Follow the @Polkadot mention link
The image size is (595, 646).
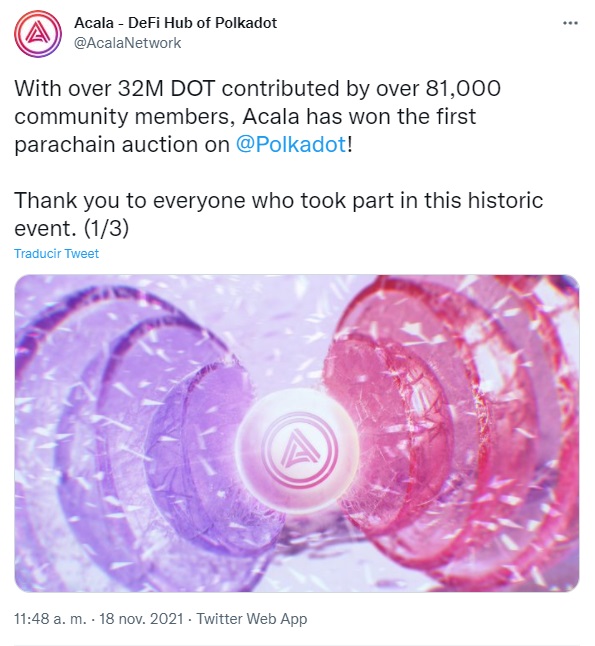[x=291, y=145]
